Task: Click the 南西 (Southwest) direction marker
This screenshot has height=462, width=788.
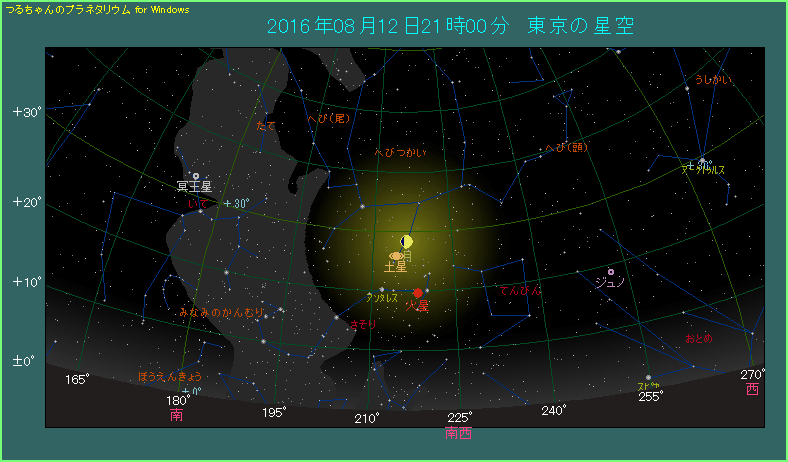Action: click(458, 433)
